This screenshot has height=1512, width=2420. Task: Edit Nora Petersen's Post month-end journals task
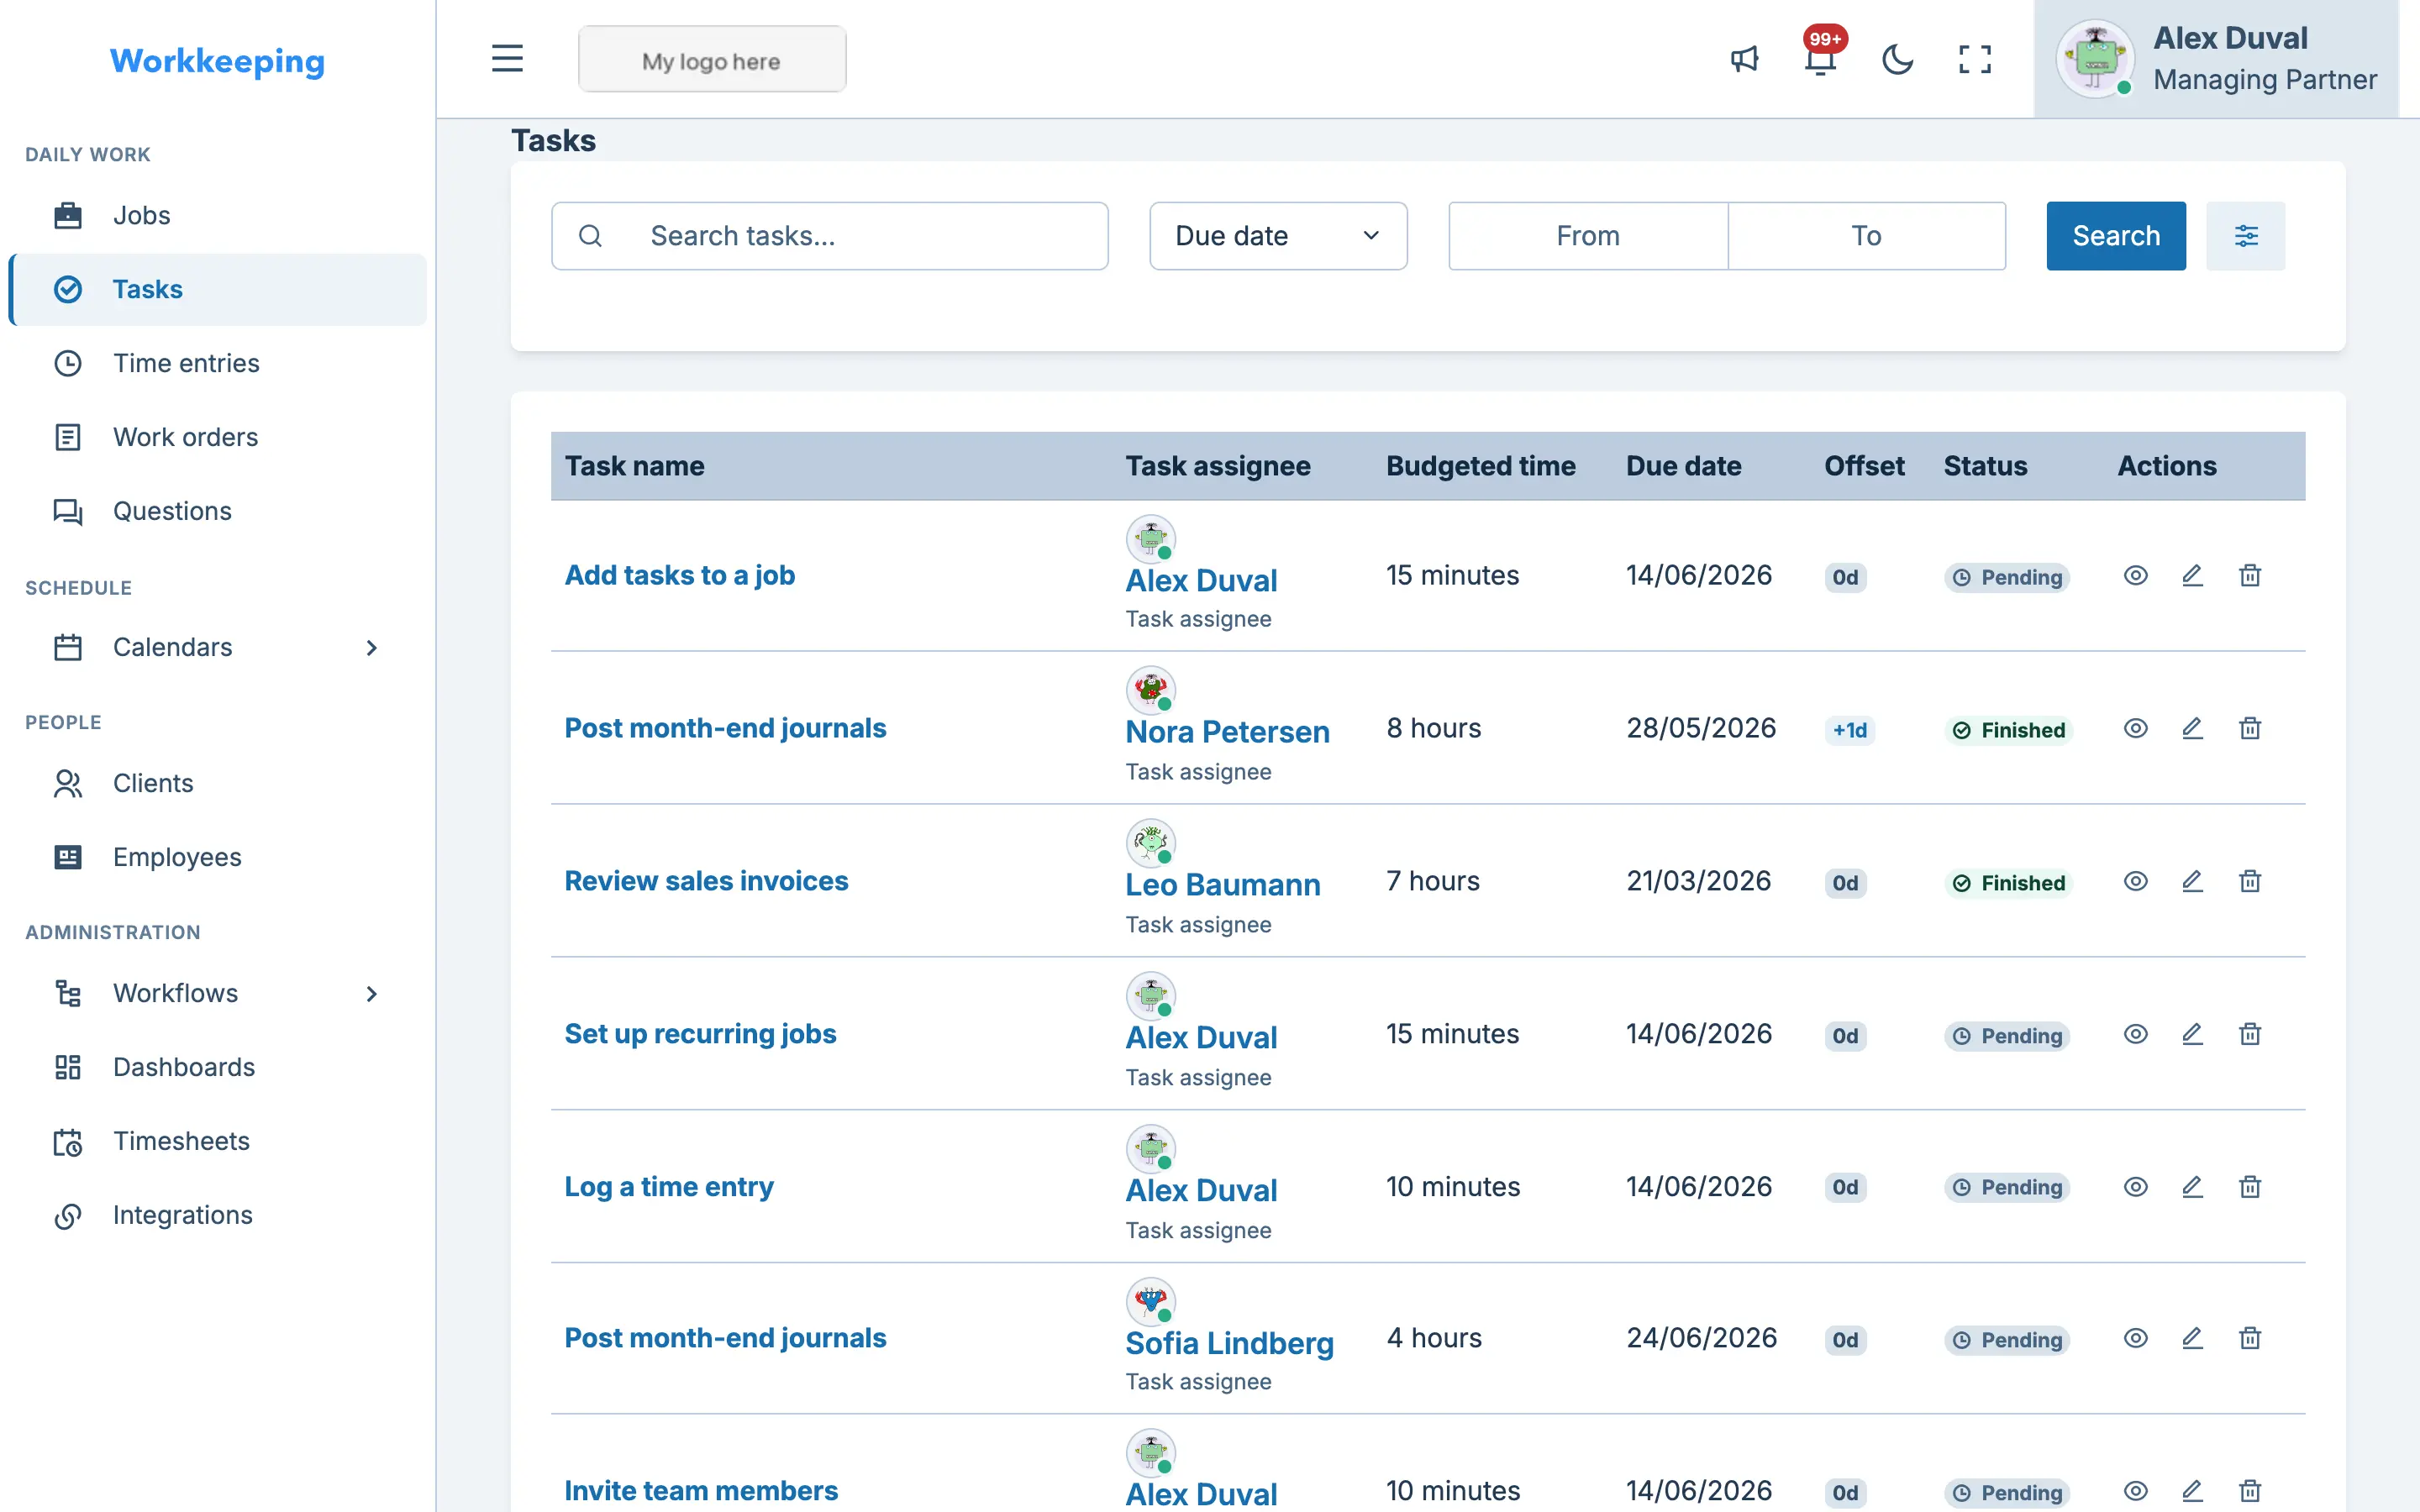click(2192, 728)
